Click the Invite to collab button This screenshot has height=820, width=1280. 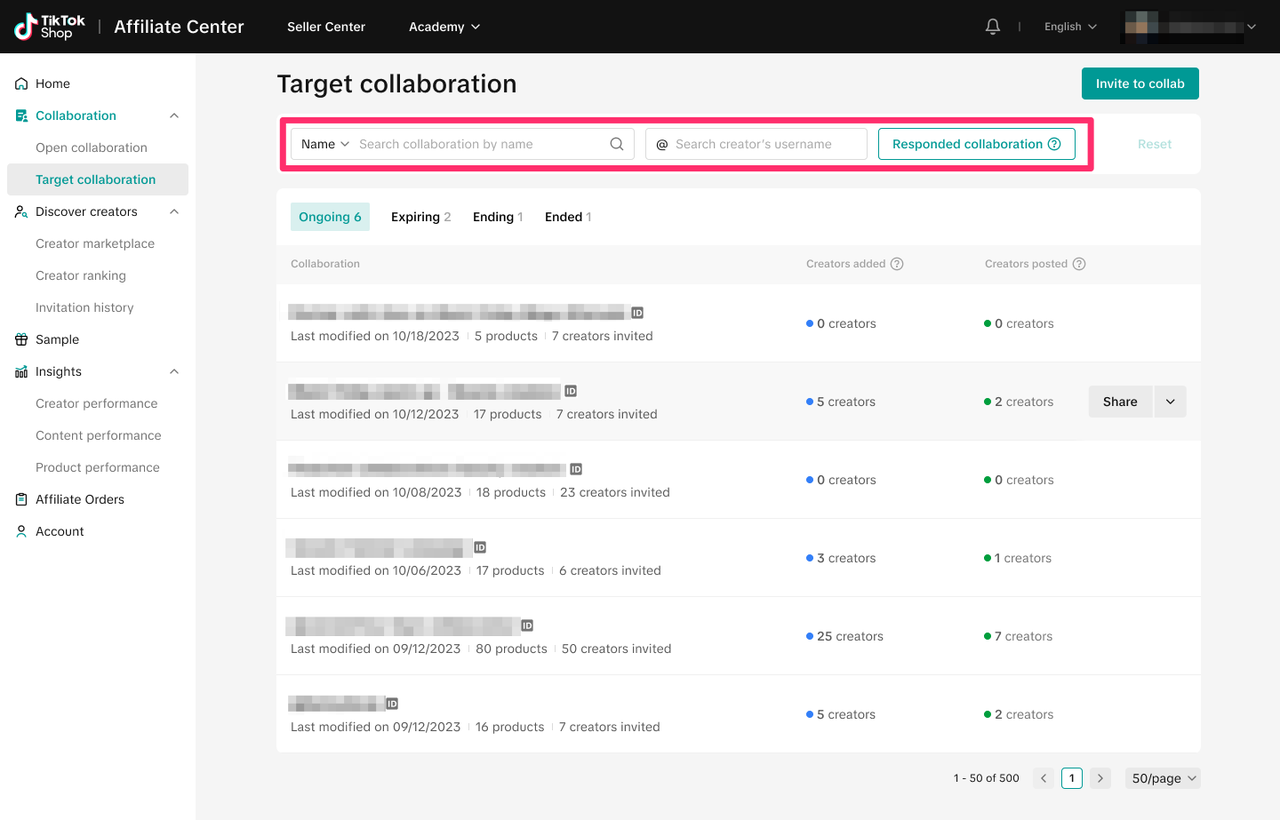pyautogui.click(x=1140, y=84)
